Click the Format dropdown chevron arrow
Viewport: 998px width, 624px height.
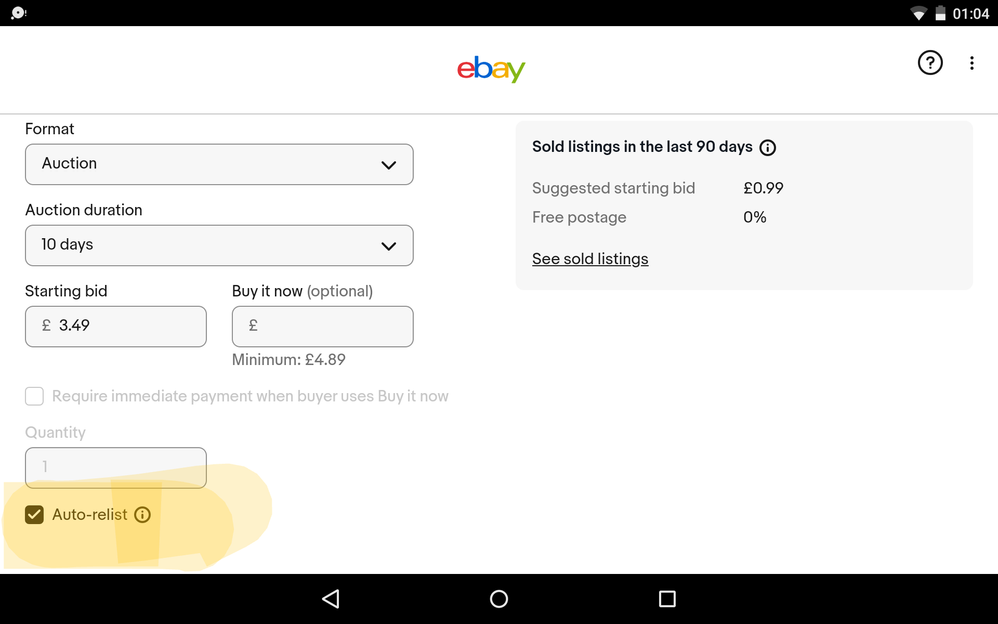tap(389, 165)
